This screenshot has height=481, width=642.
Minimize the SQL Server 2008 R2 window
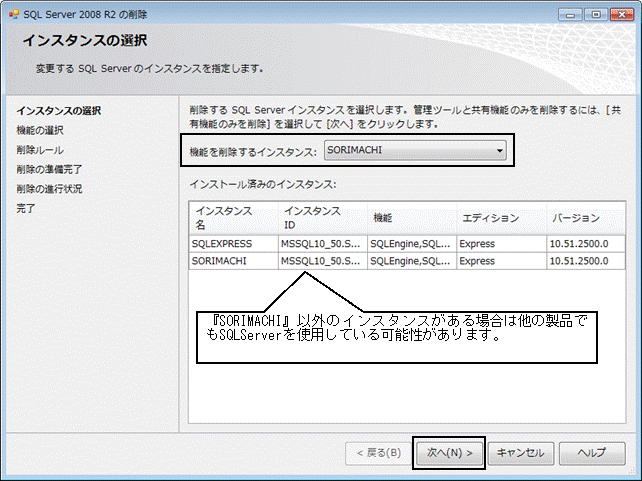tap(570, 15)
